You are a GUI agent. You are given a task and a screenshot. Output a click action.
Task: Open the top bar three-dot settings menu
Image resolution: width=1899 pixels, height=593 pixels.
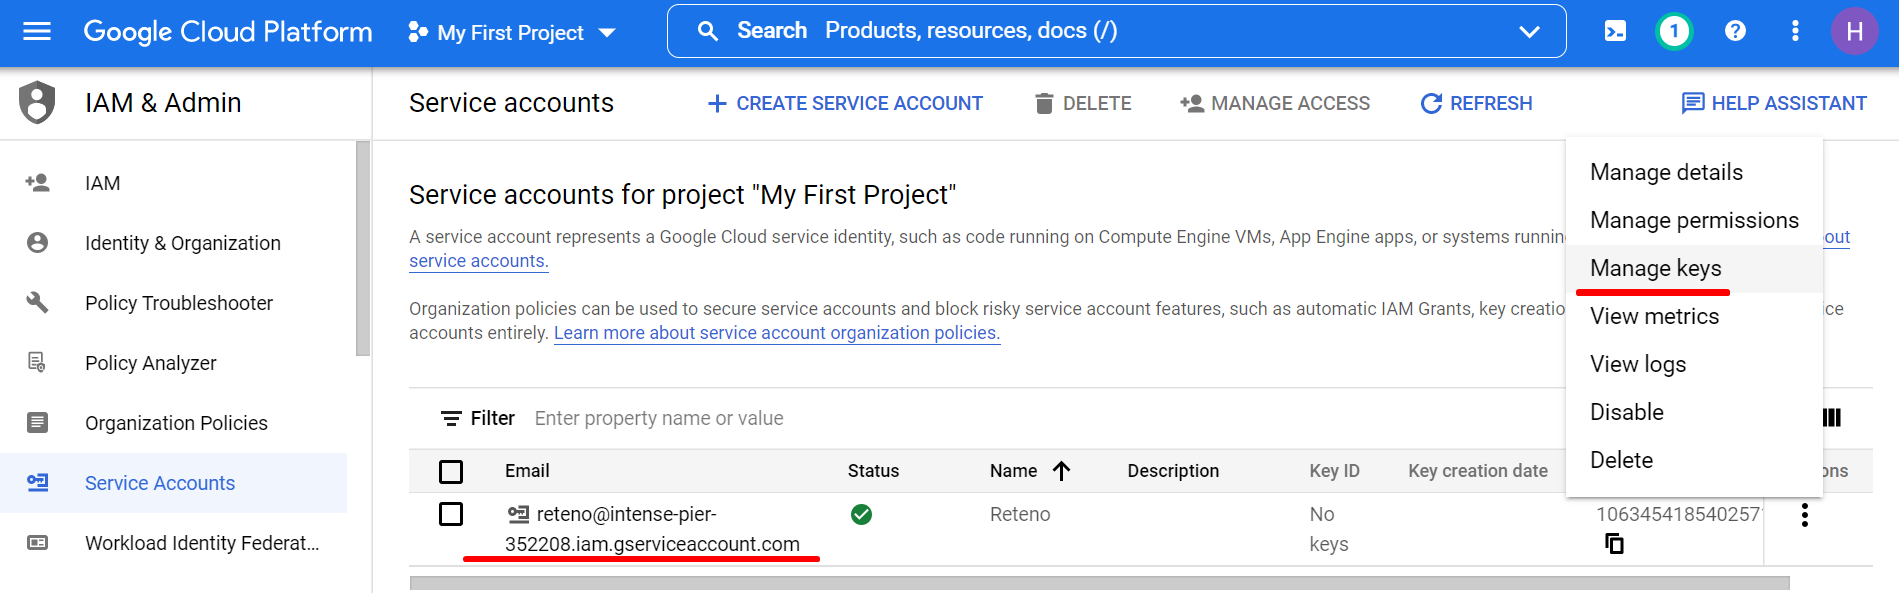(1795, 31)
